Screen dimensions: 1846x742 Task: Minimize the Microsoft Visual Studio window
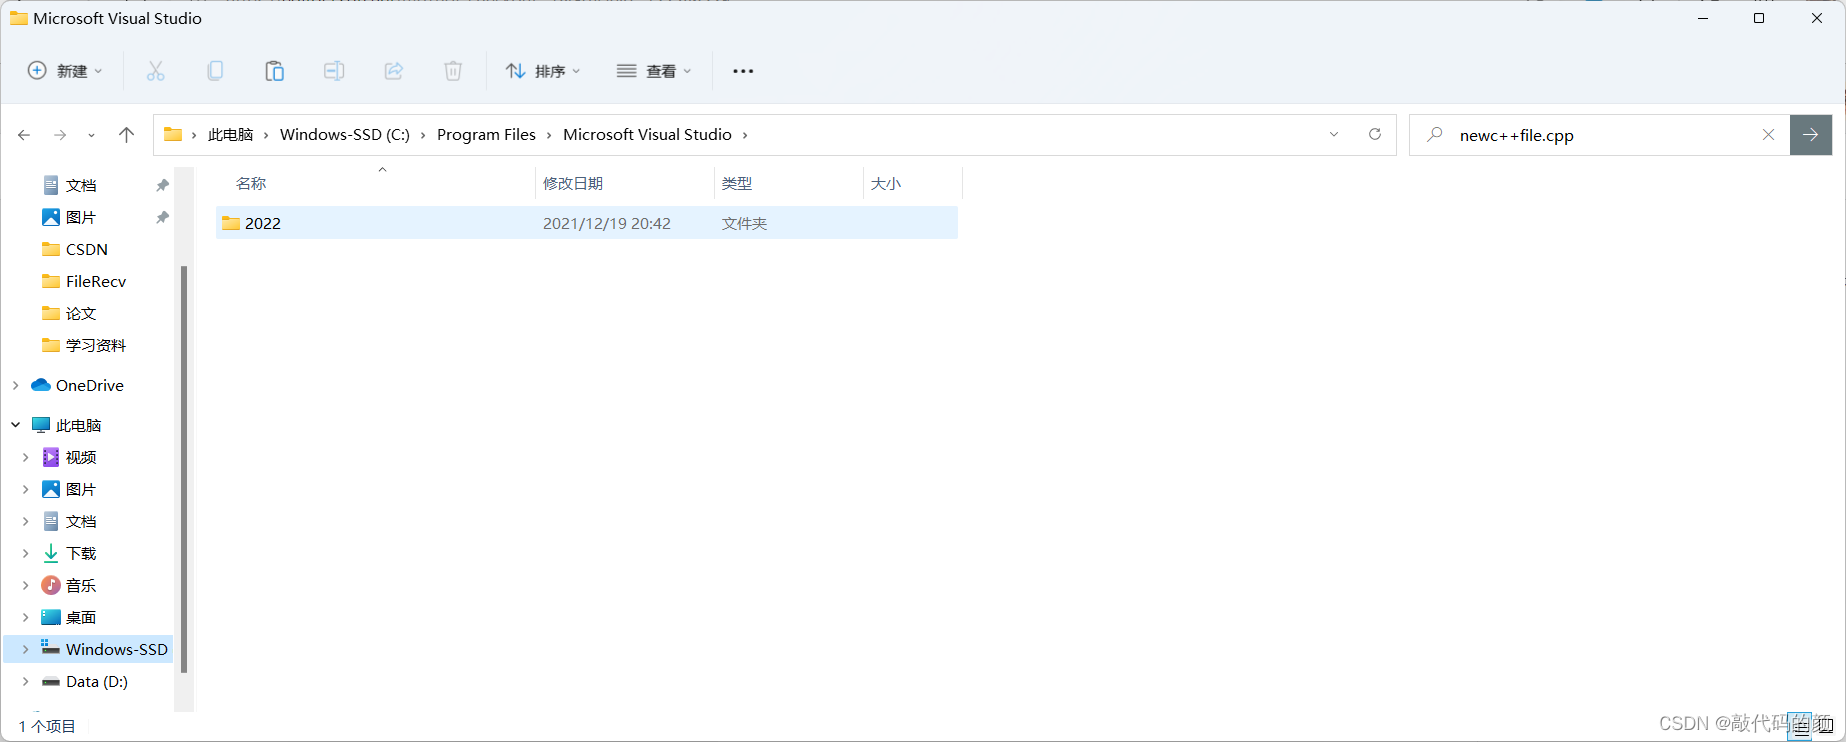(1703, 18)
